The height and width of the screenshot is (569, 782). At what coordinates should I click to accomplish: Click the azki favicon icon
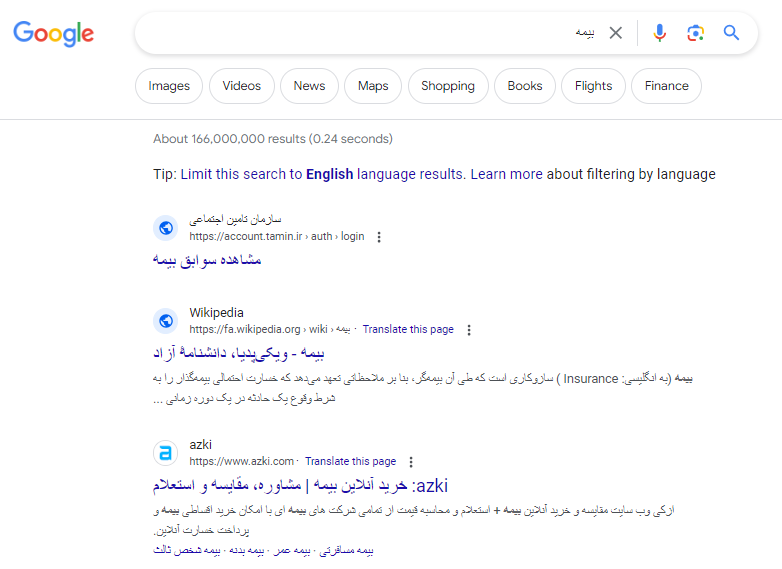tap(166, 453)
